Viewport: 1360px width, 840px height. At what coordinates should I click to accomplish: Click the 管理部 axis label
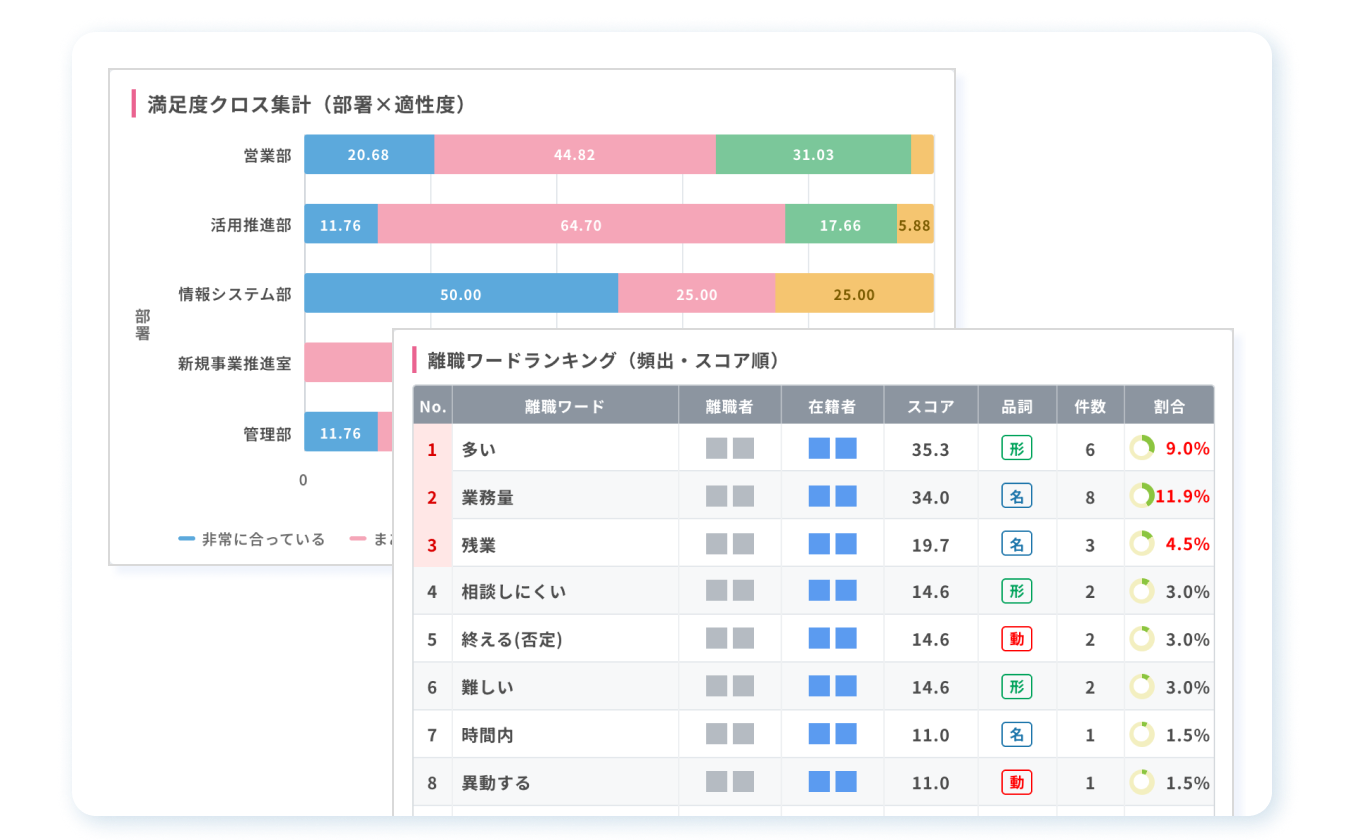pos(268,433)
